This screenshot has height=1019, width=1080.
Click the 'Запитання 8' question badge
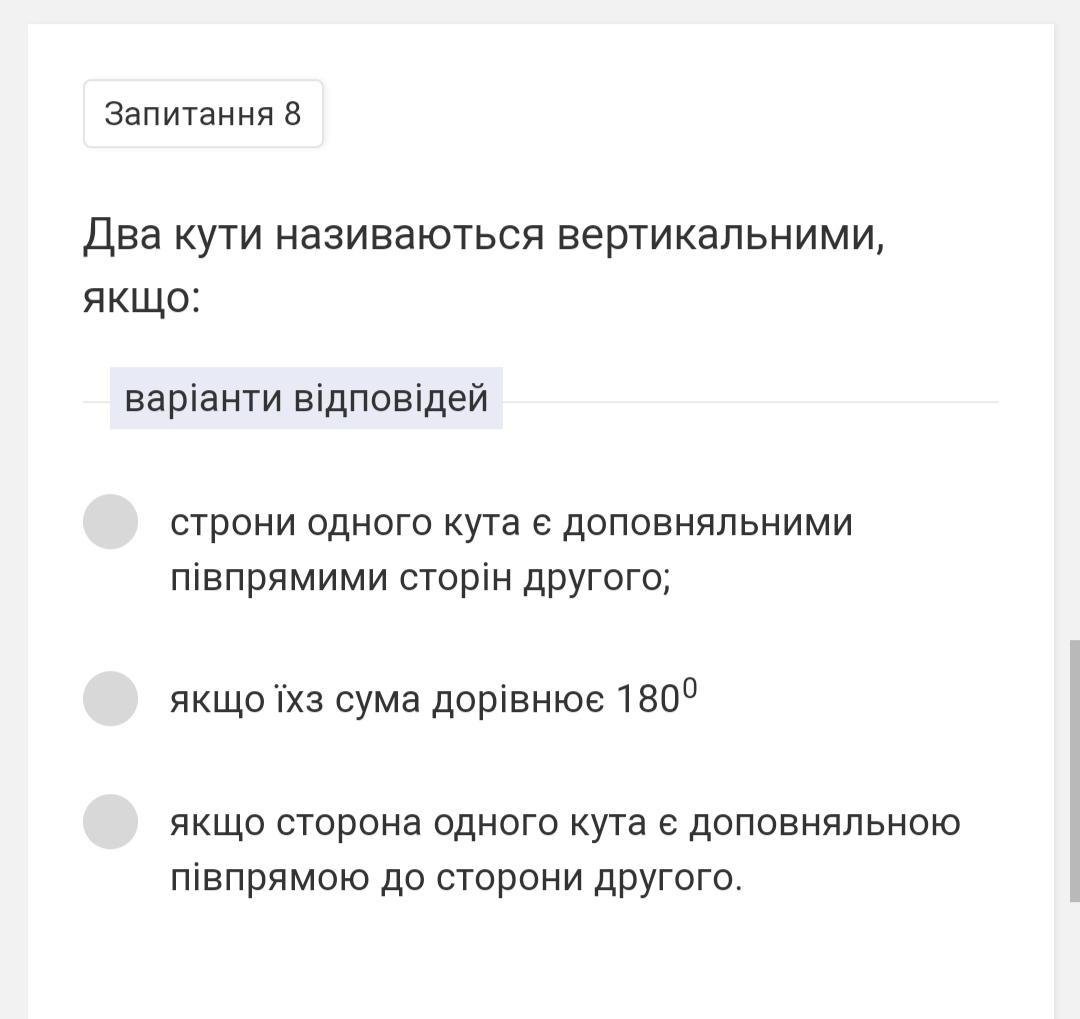[203, 114]
